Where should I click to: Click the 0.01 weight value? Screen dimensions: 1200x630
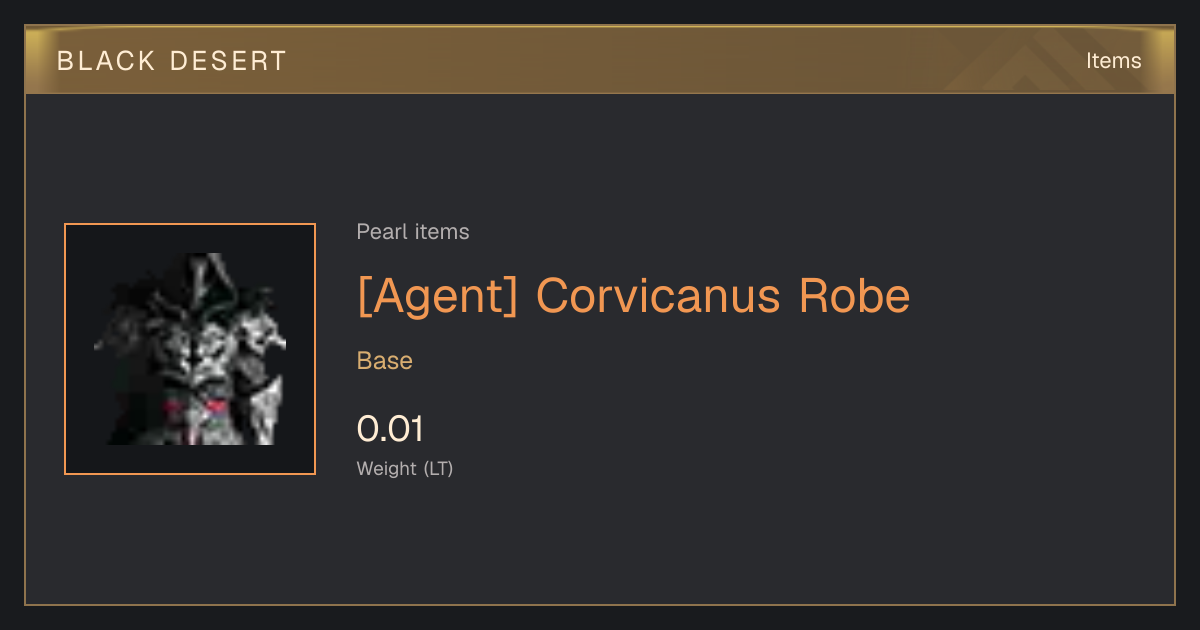tap(390, 429)
